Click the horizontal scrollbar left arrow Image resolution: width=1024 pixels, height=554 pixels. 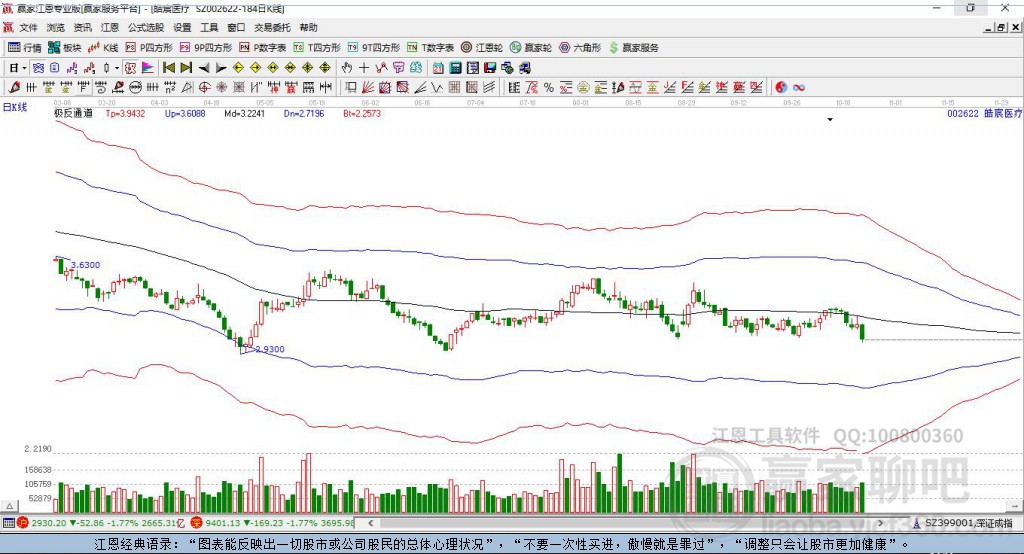point(370,523)
